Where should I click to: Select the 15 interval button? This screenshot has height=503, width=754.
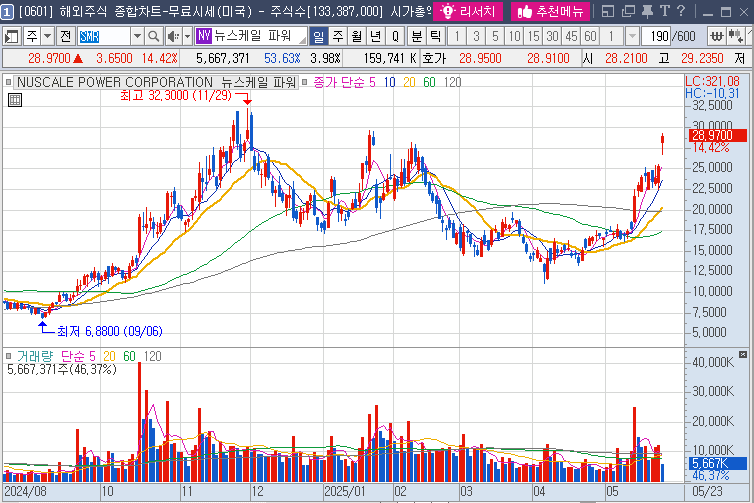(533, 36)
